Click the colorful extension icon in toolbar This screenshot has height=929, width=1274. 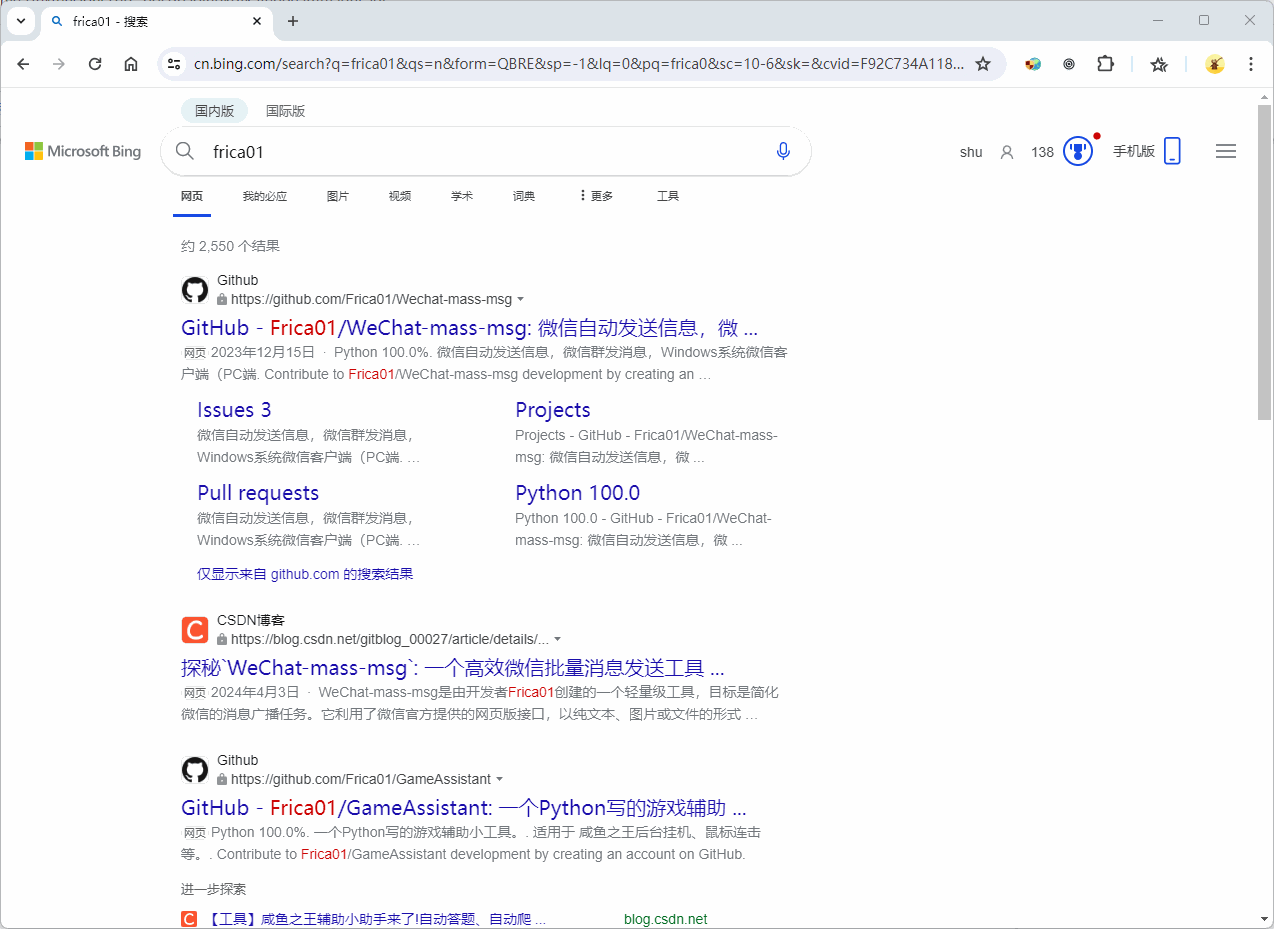[x=1033, y=64]
